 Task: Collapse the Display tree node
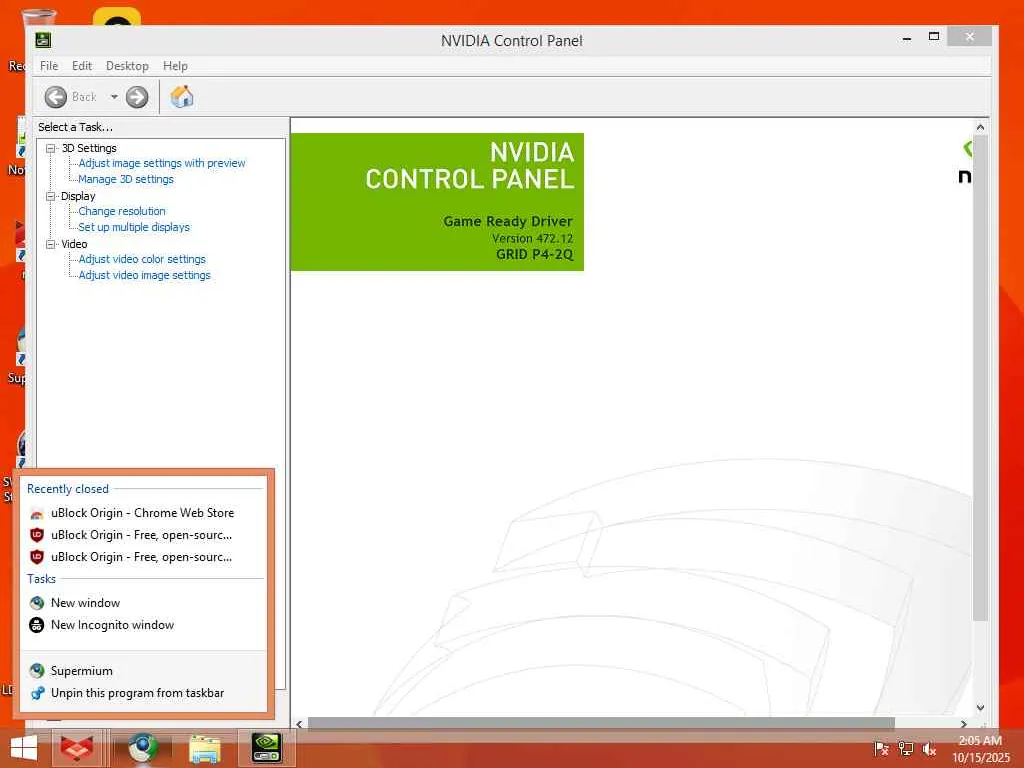click(50, 196)
